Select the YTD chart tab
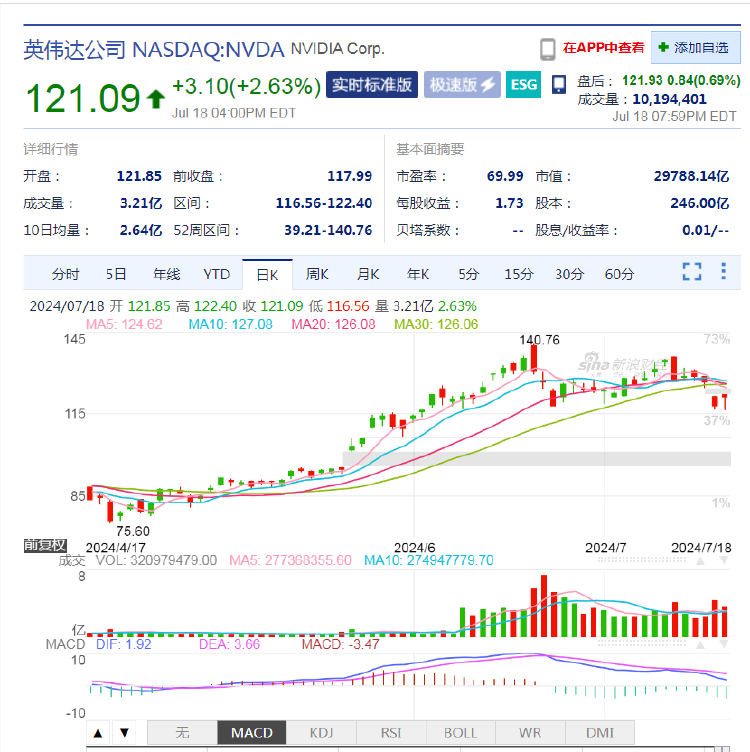The height and width of the screenshot is (752, 750). pyautogui.click(x=217, y=274)
